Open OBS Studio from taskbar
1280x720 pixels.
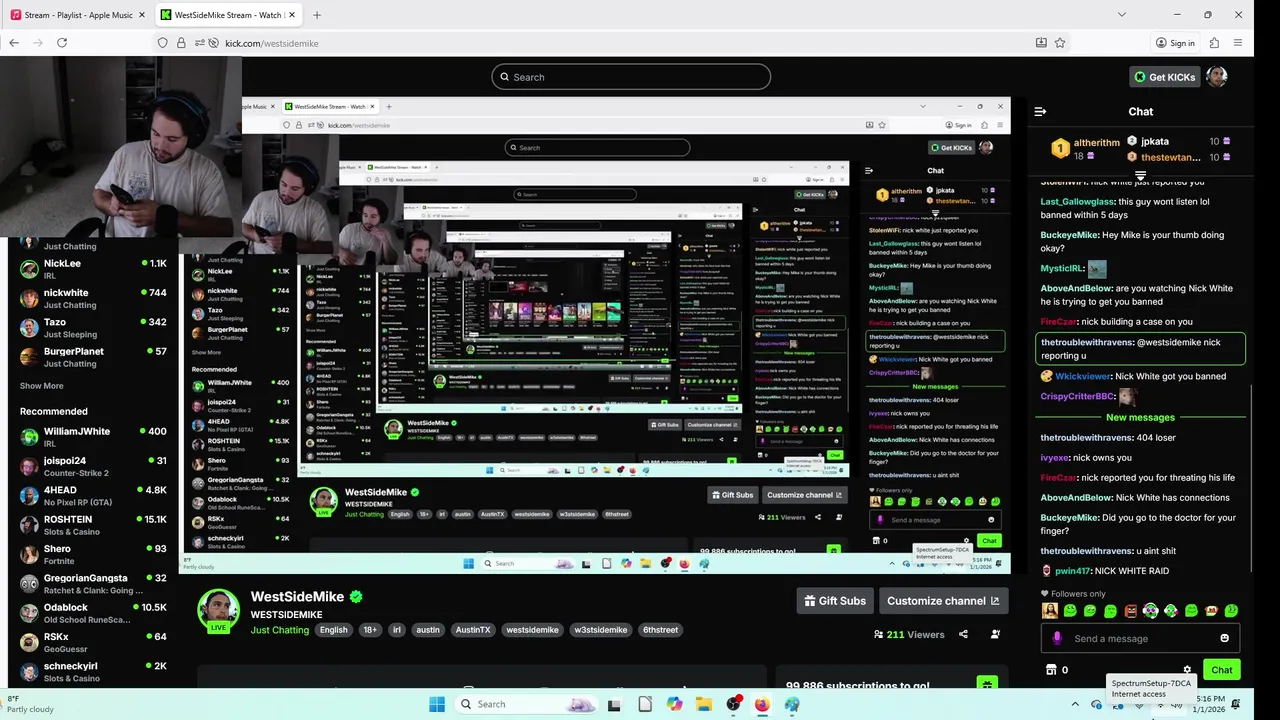click(734, 704)
